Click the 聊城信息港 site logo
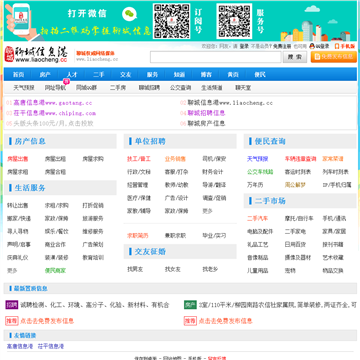Viewport: 360px width, 360px height. [x=36, y=54]
